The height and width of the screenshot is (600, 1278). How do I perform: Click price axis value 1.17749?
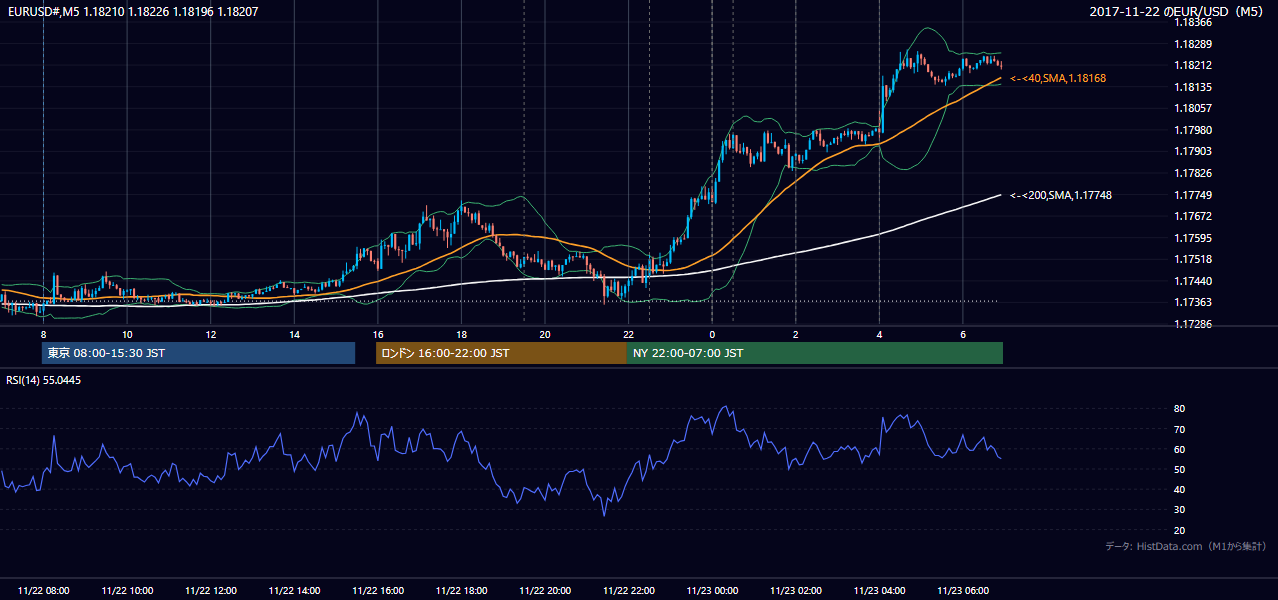coord(1193,195)
